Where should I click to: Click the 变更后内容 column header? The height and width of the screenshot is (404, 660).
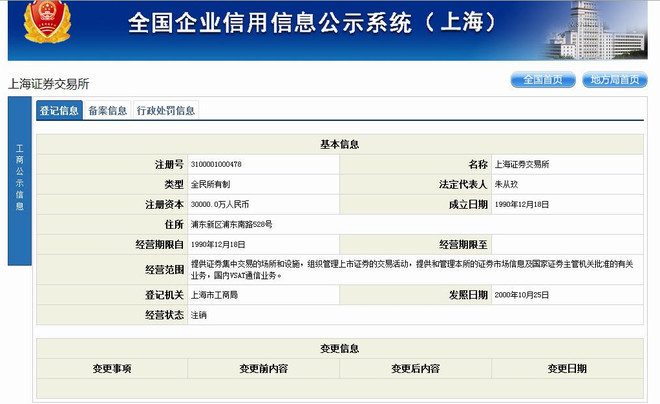point(415,369)
